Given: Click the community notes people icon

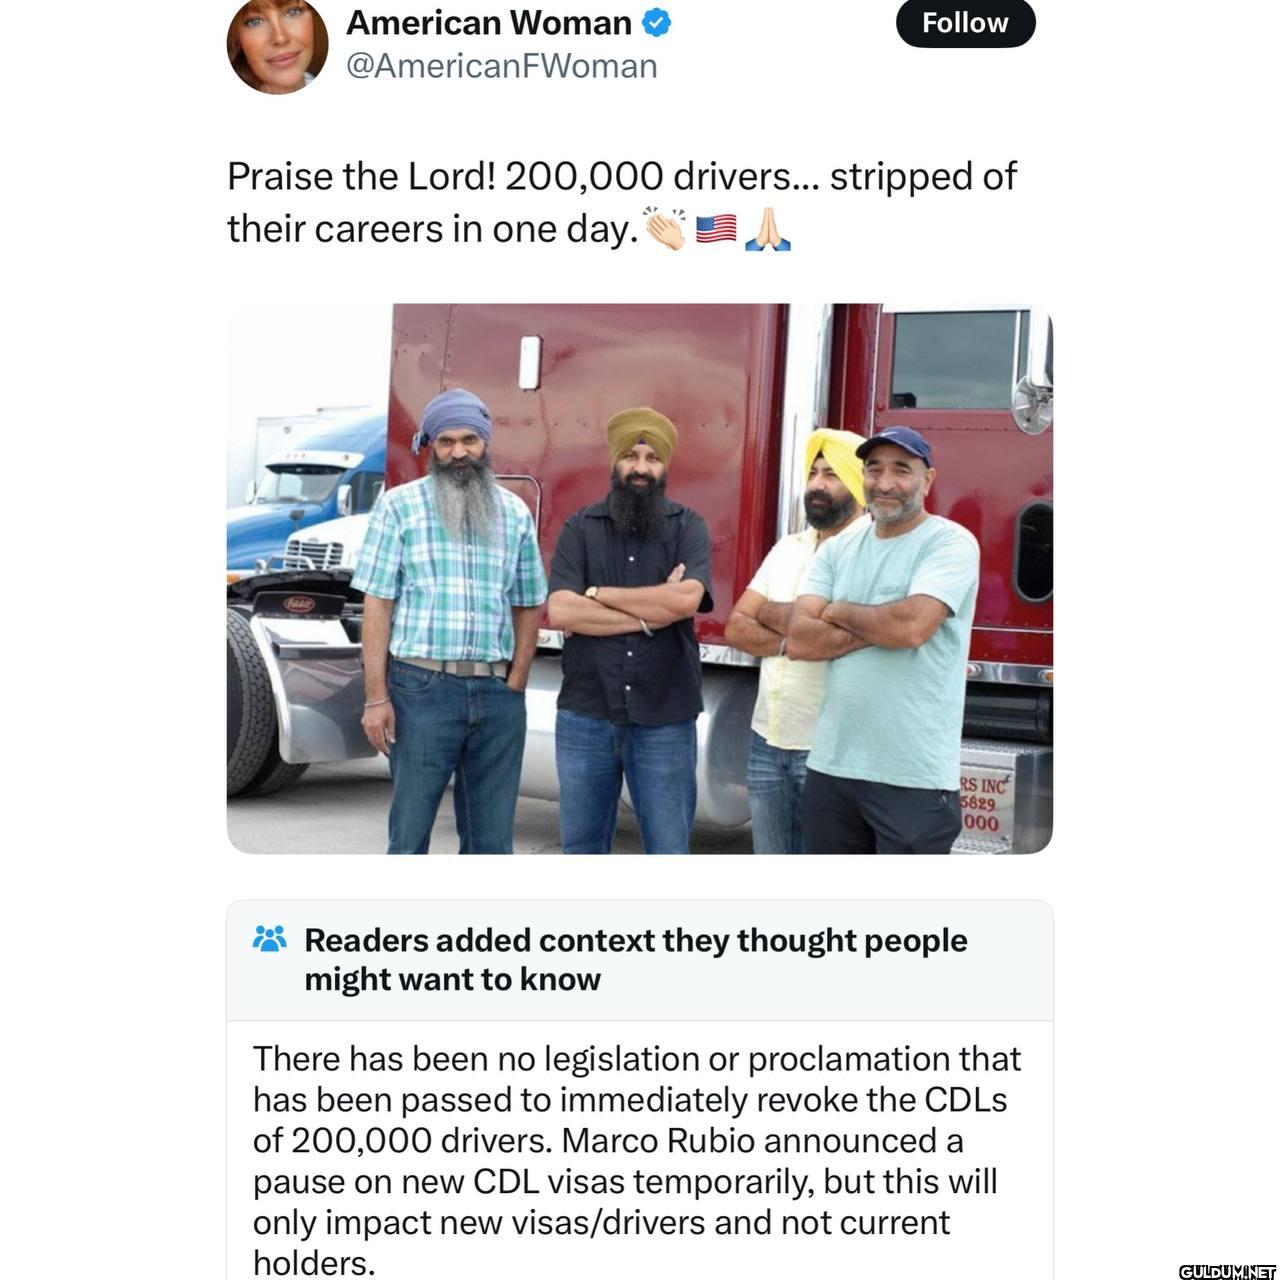Looking at the screenshot, I should click(x=270, y=939).
